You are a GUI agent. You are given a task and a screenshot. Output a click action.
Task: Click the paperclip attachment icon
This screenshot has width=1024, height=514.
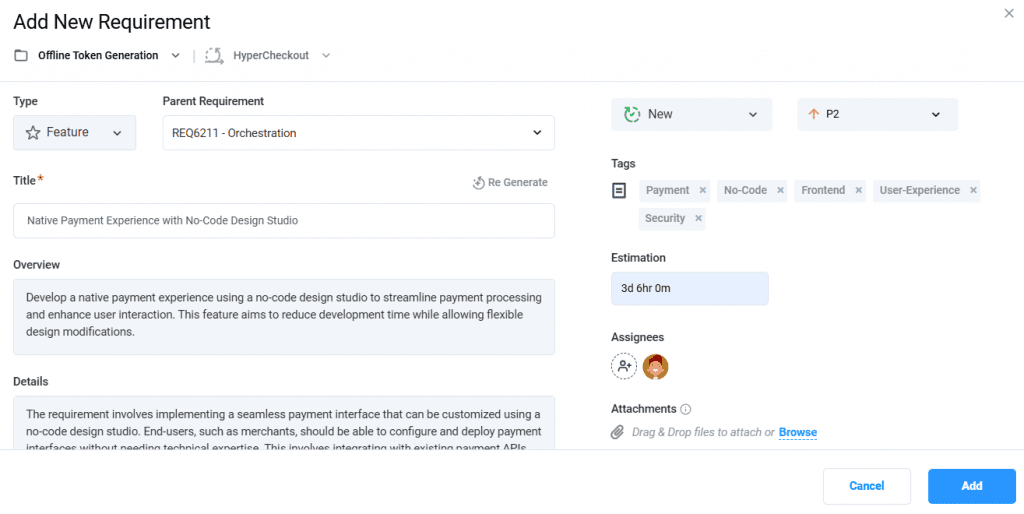[x=618, y=432]
